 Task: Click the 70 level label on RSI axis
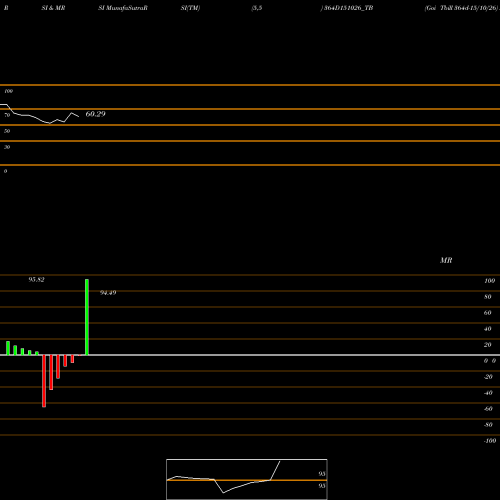7,115
